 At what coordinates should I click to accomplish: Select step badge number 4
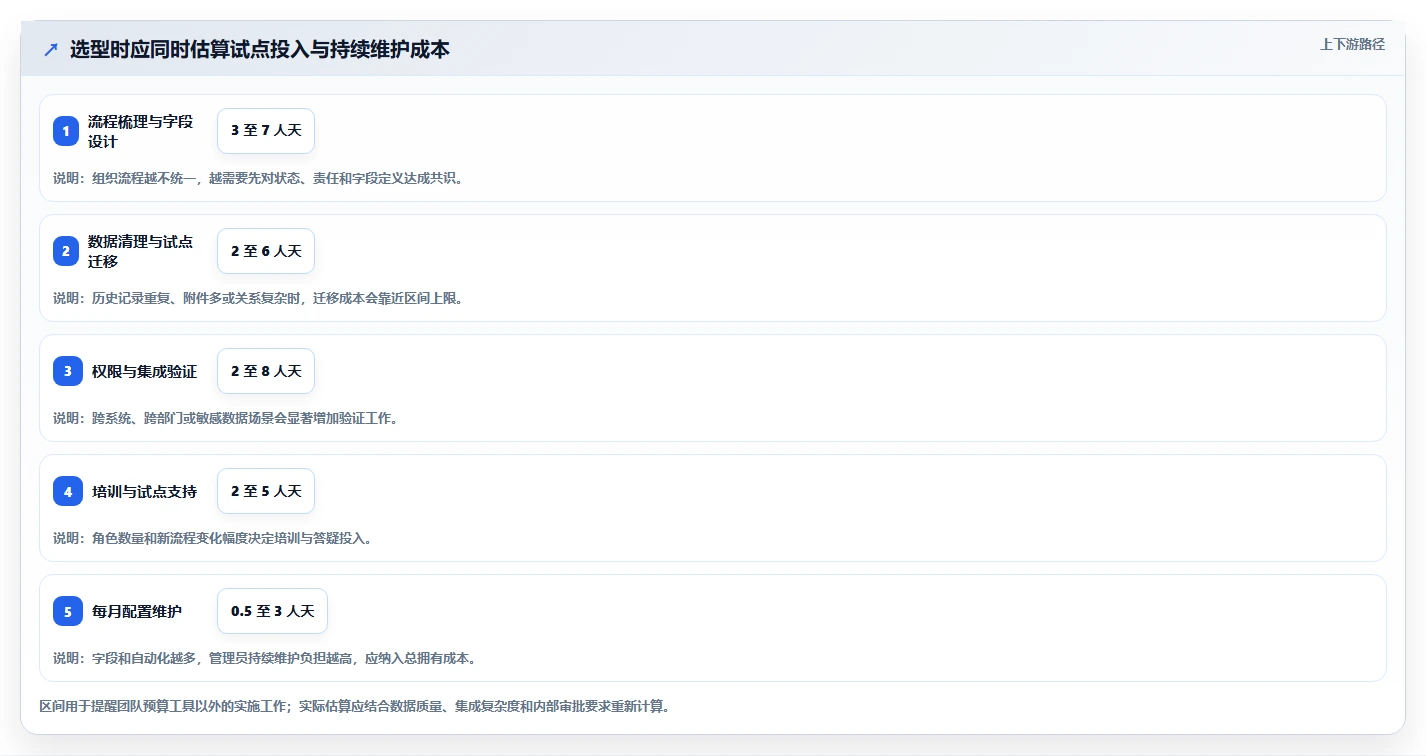click(x=68, y=491)
